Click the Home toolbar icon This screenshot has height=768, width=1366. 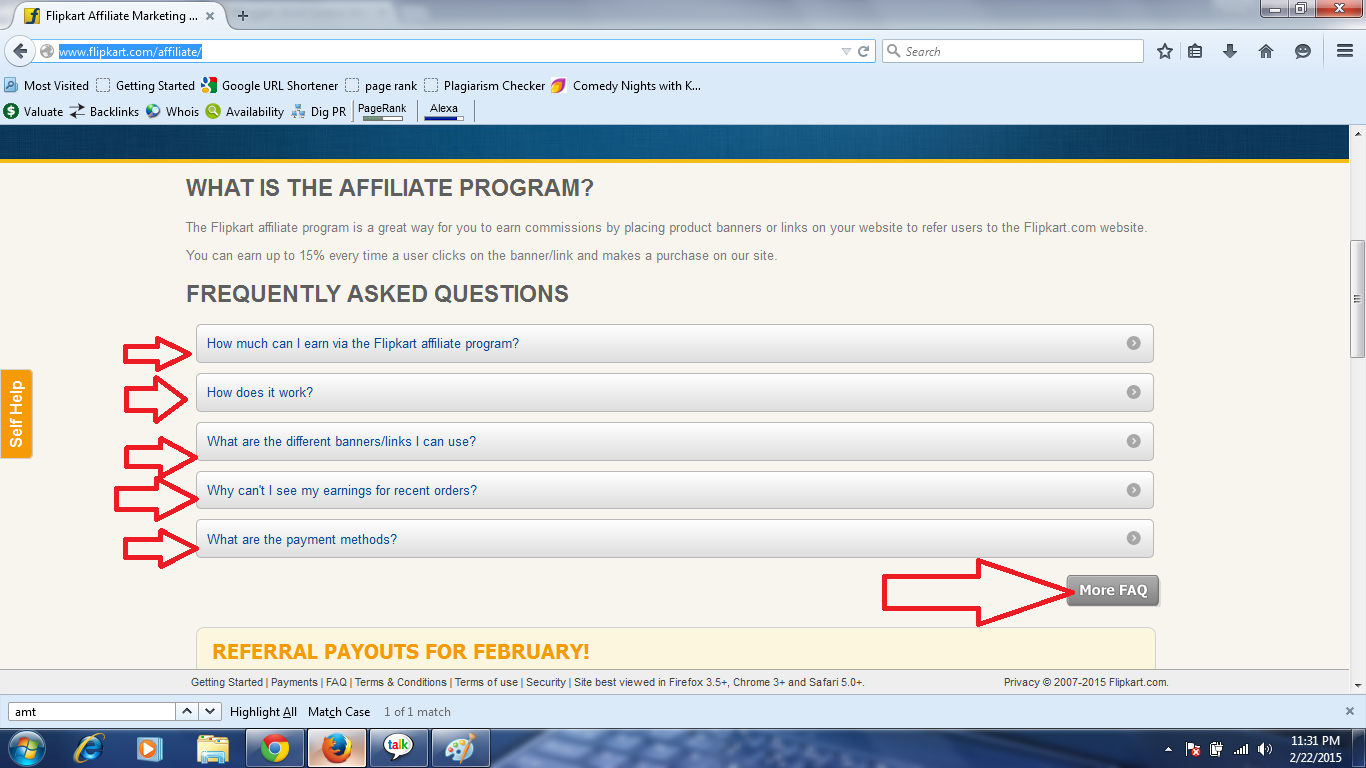(x=1266, y=51)
